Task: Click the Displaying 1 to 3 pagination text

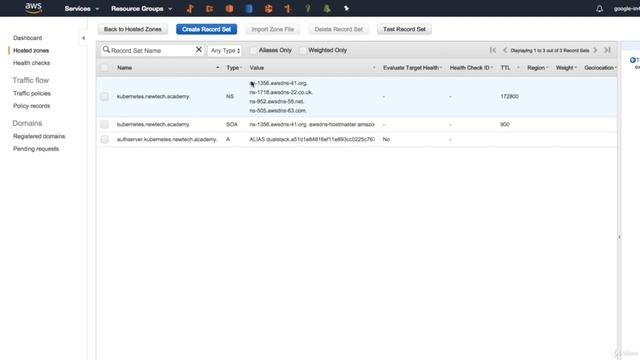Action: click(550, 51)
